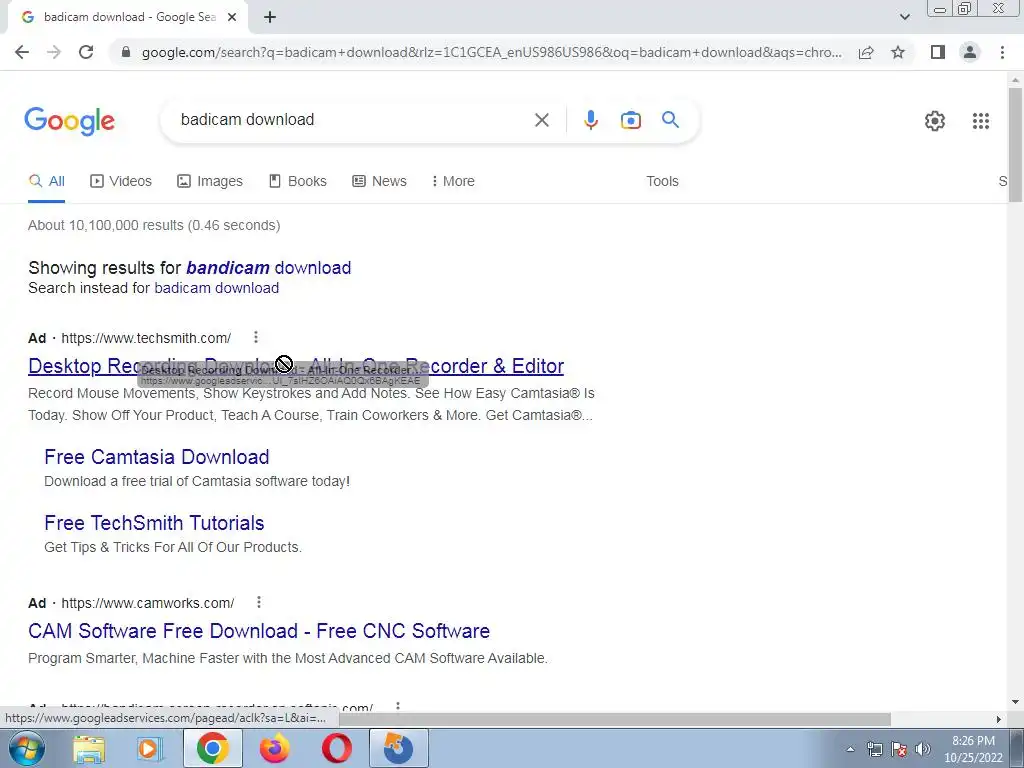Image resolution: width=1024 pixels, height=768 pixels.
Task: Click the horizontal scrollbar right arrow
Action: pyautogui.click(x=998, y=719)
